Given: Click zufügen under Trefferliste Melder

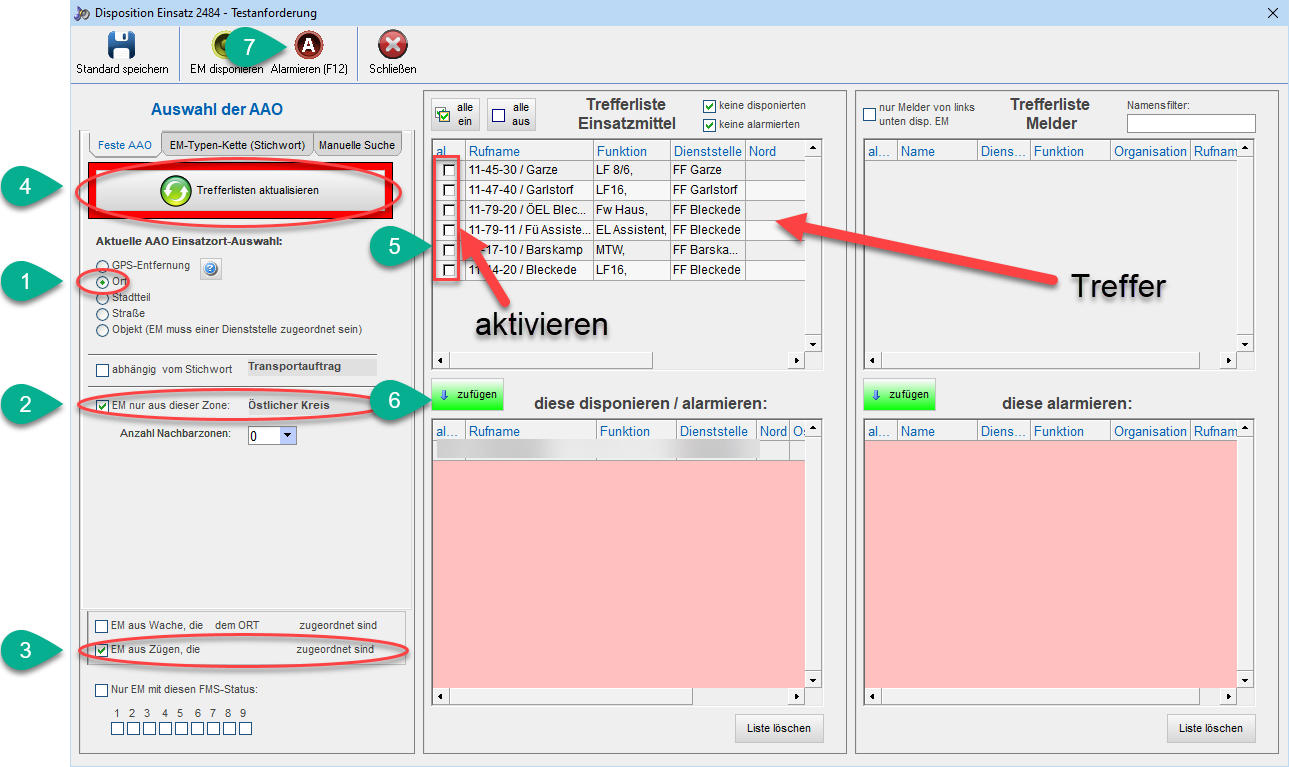Looking at the screenshot, I should point(899,394).
